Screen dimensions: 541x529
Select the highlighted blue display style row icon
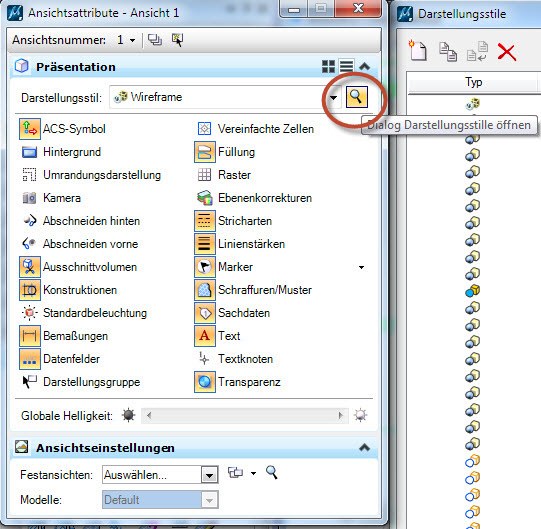(472, 291)
